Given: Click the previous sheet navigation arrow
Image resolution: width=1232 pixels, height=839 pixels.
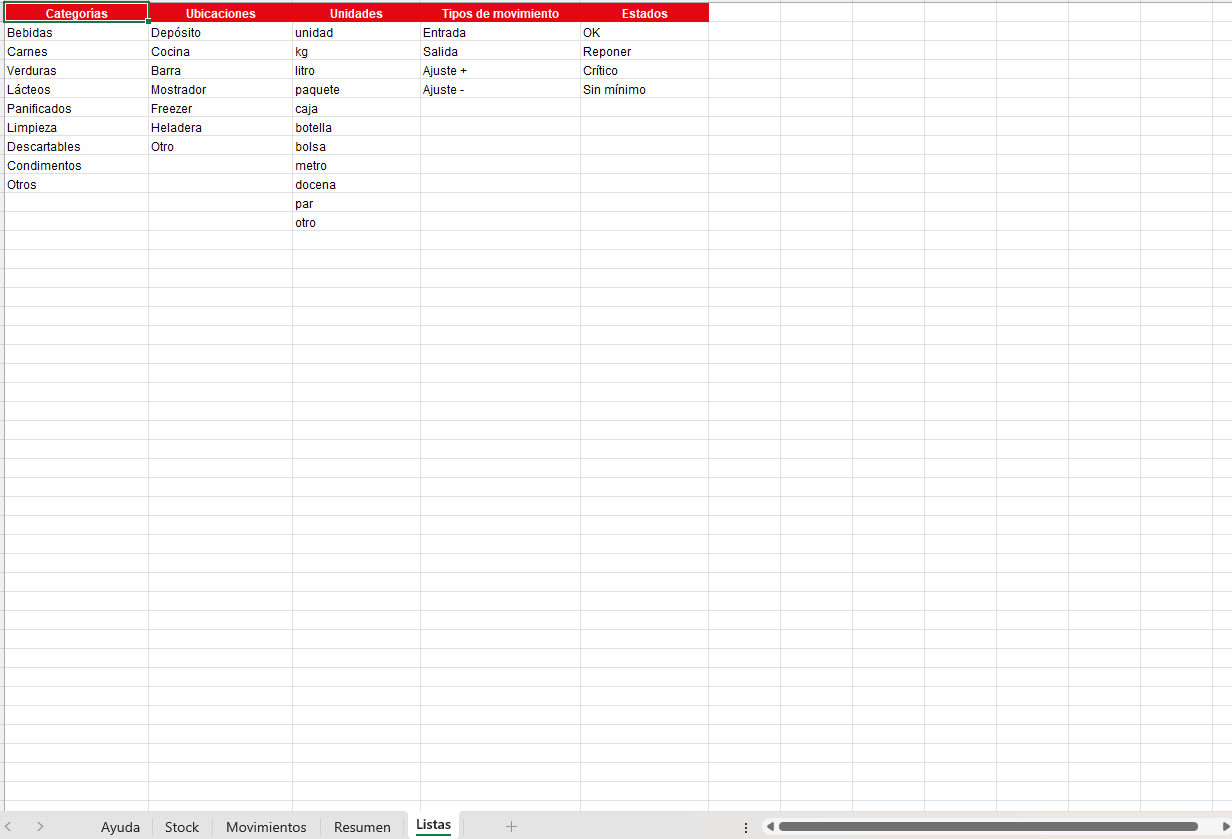Looking at the screenshot, I should pyautogui.click(x=10, y=826).
